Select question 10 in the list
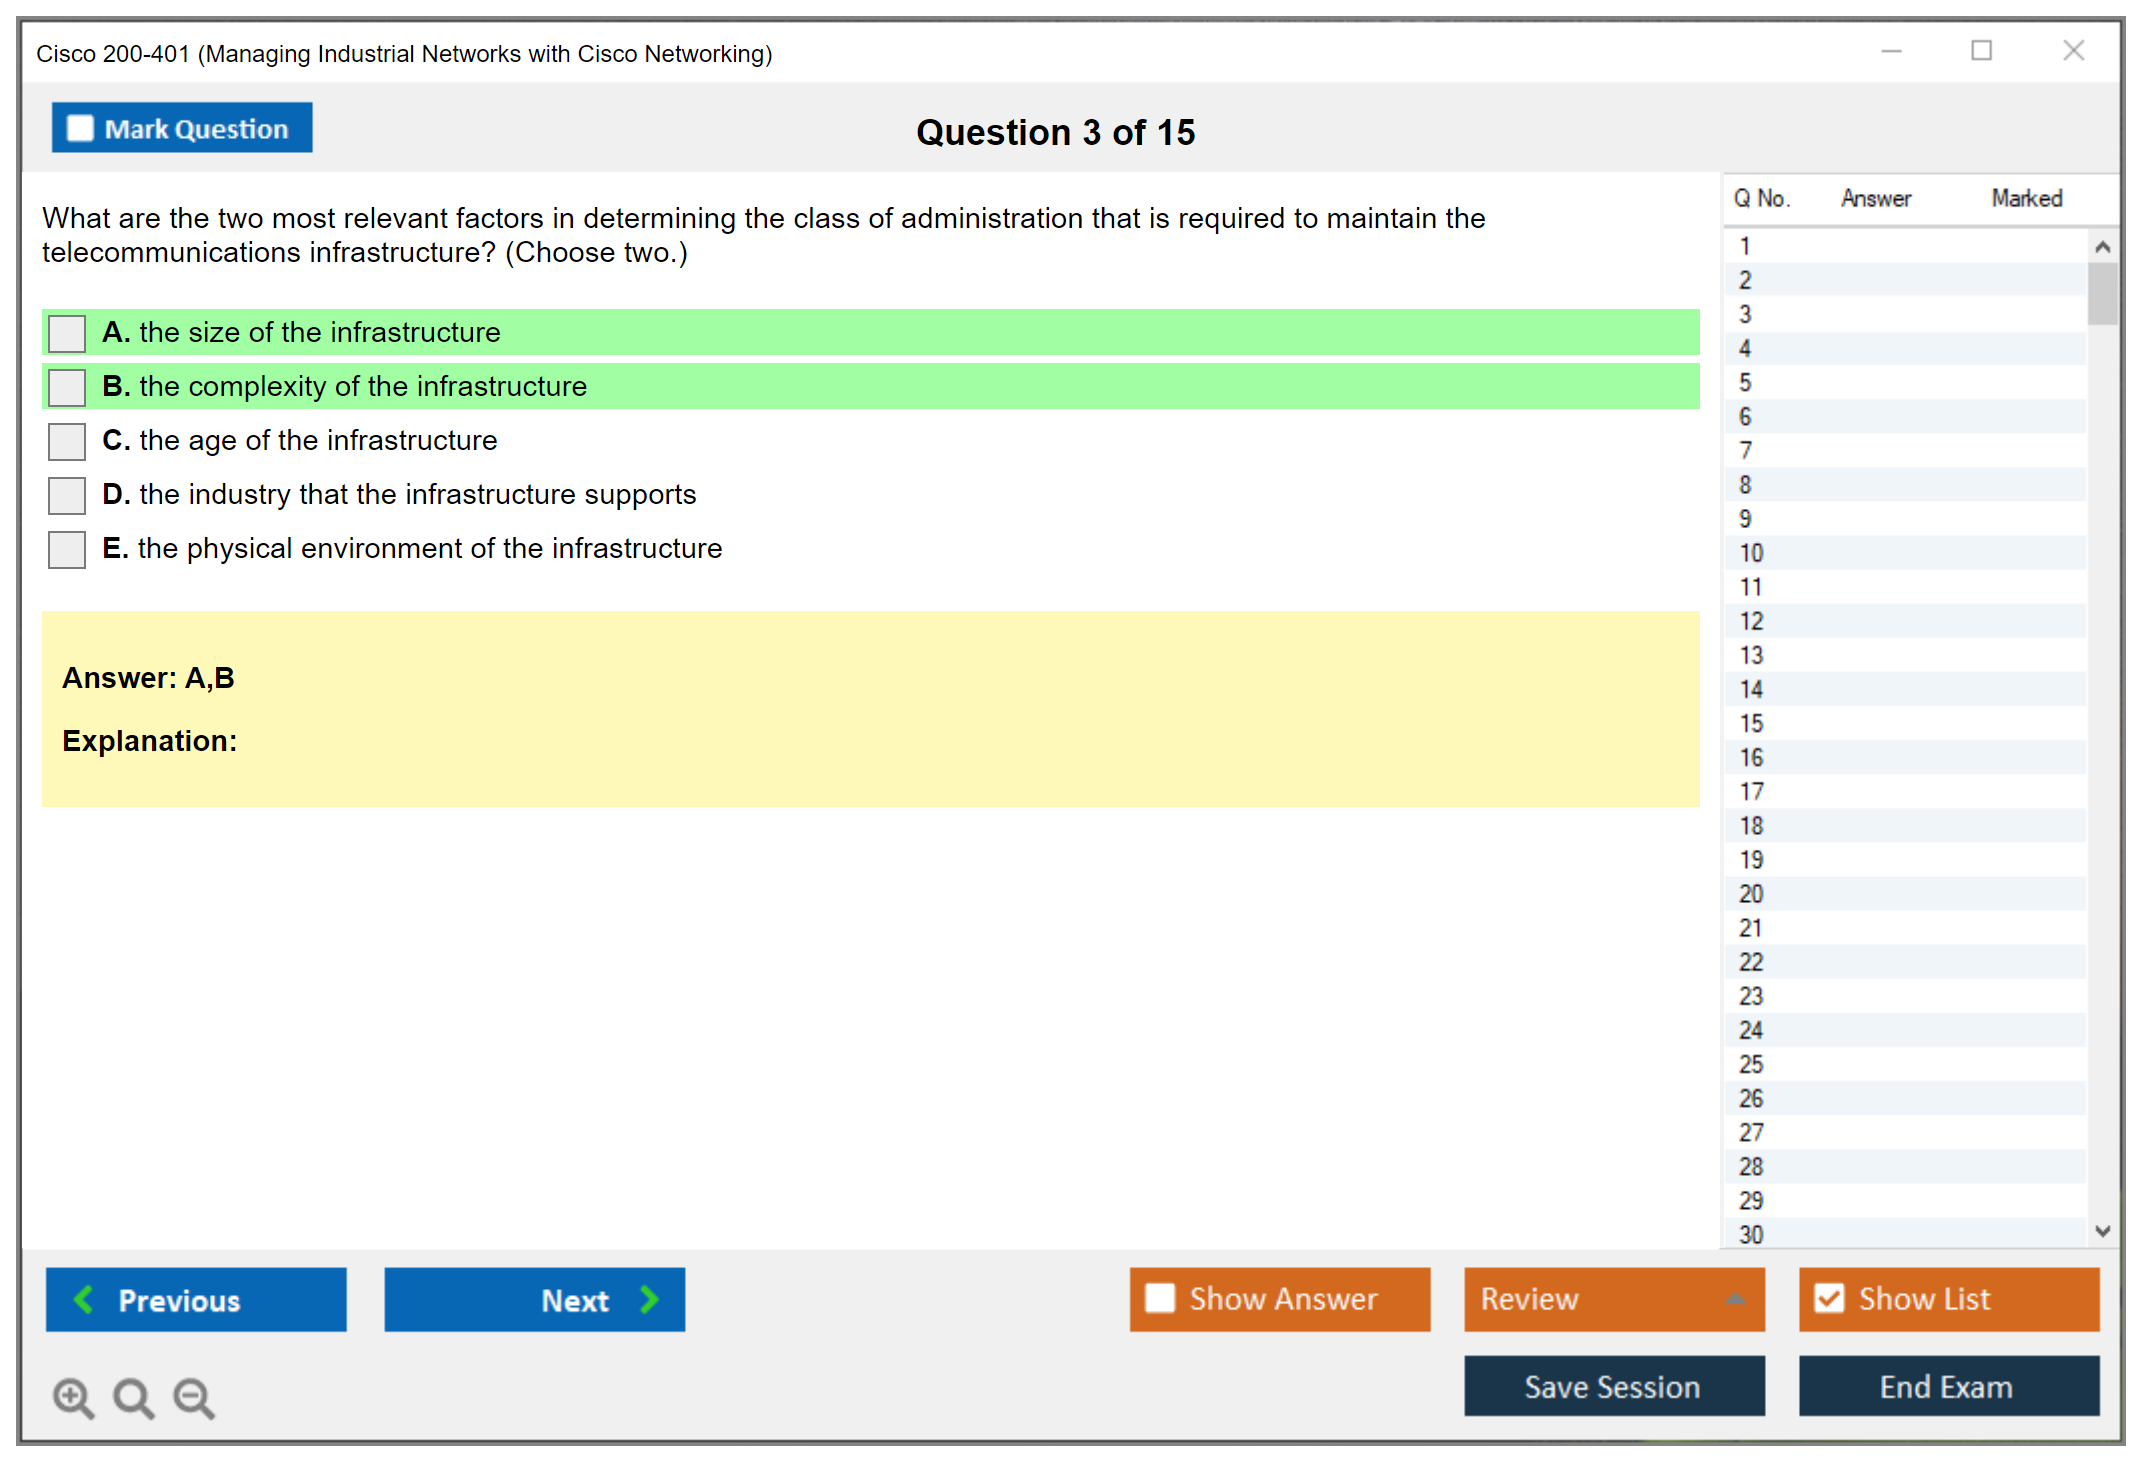 1751,553
